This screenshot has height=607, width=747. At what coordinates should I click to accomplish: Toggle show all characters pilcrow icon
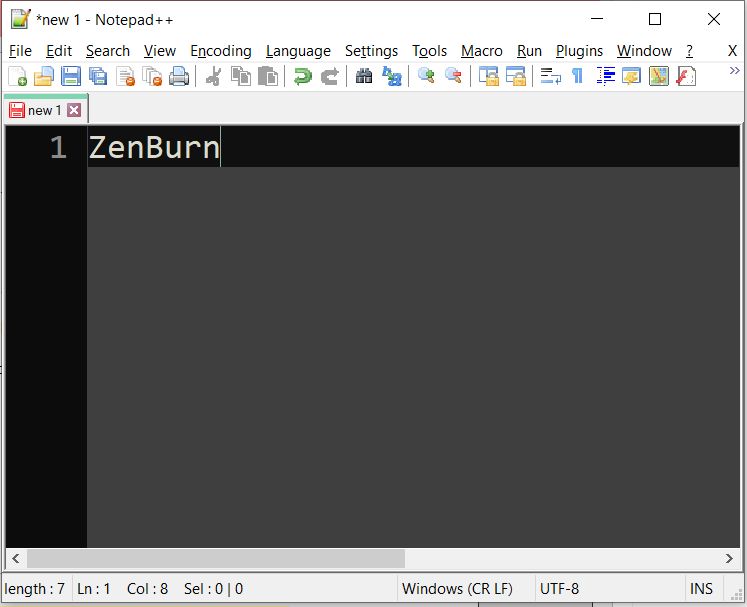pos(577,76)
